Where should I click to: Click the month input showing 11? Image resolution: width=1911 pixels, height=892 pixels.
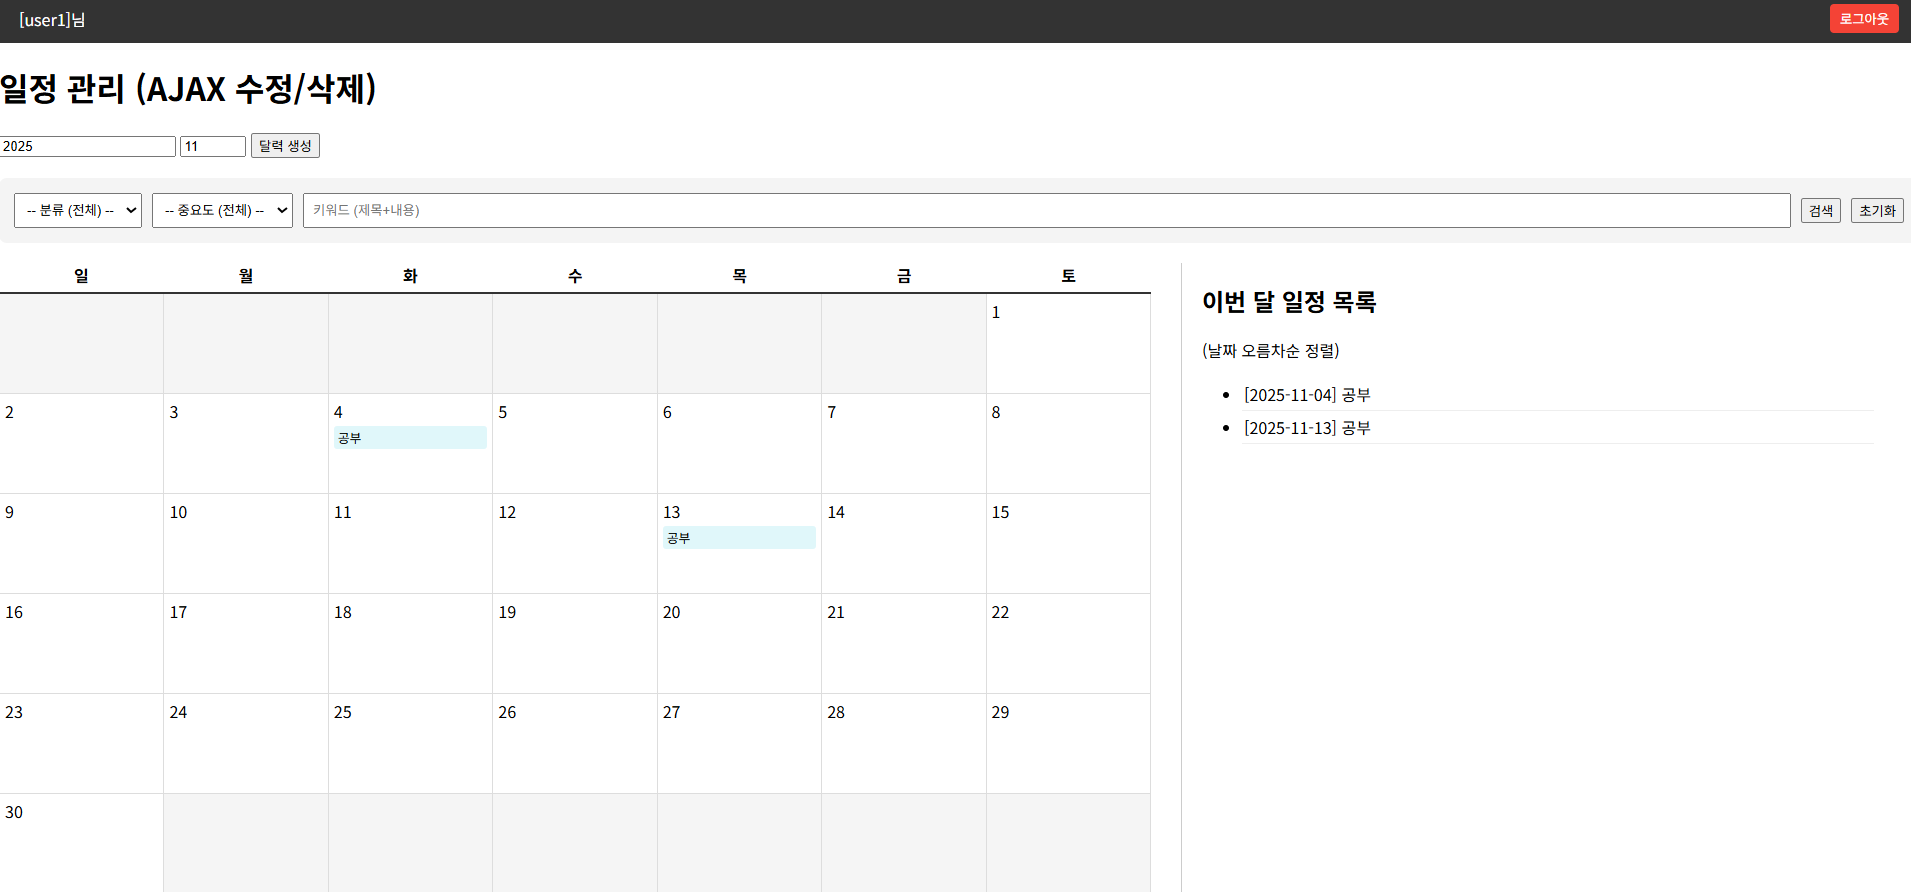click(212, 147)
